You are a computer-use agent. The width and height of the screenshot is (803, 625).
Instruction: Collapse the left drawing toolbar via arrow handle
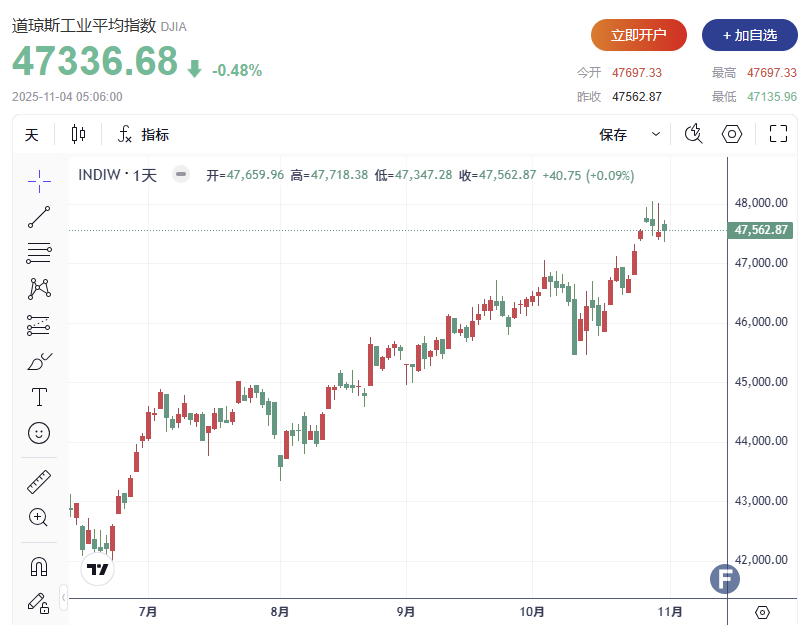tap(64, 597)
